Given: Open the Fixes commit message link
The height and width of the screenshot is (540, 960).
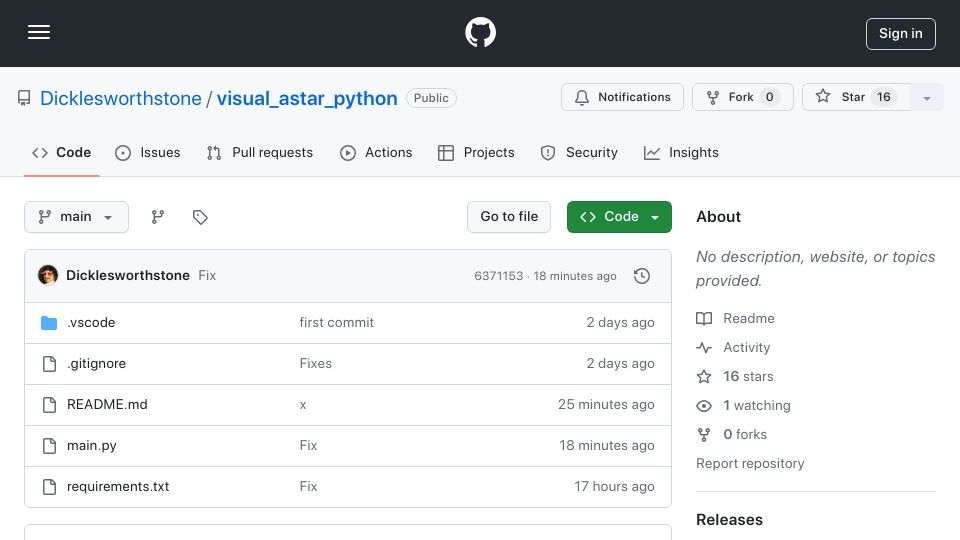Looking at the screenshot, I should click(x=315, y=364).
